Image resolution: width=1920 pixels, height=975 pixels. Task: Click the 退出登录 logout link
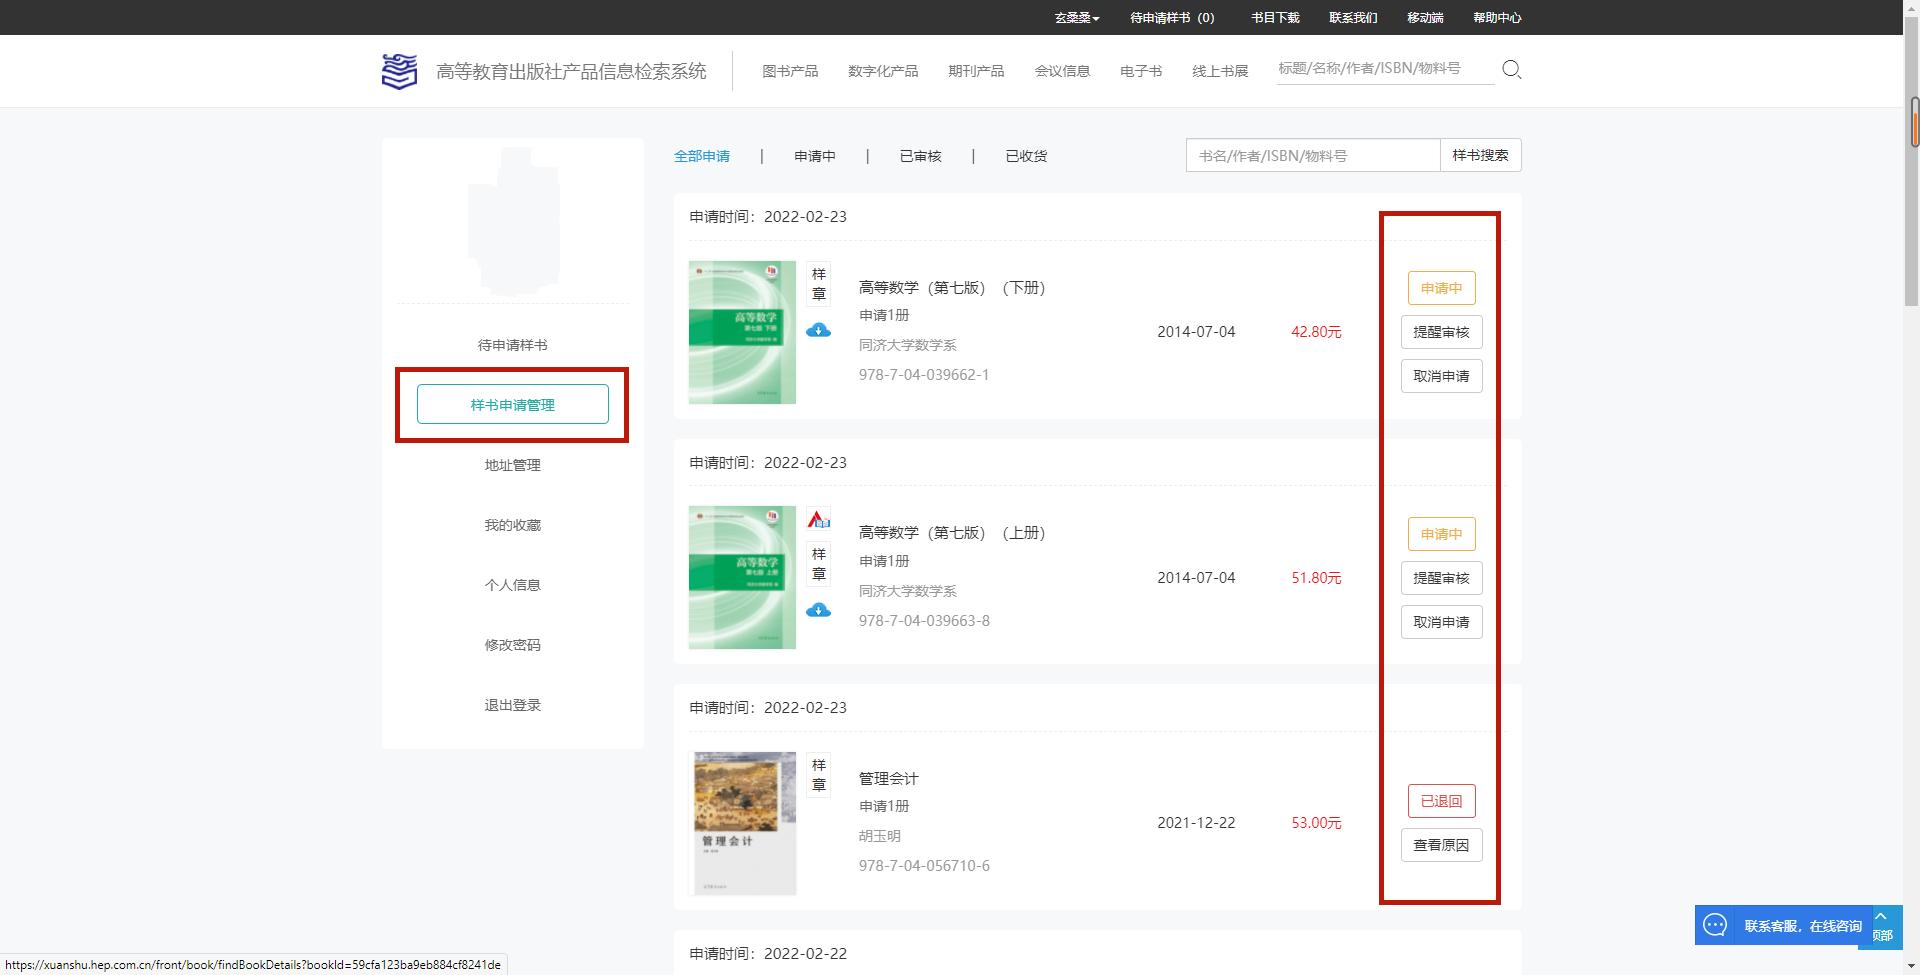512,704
